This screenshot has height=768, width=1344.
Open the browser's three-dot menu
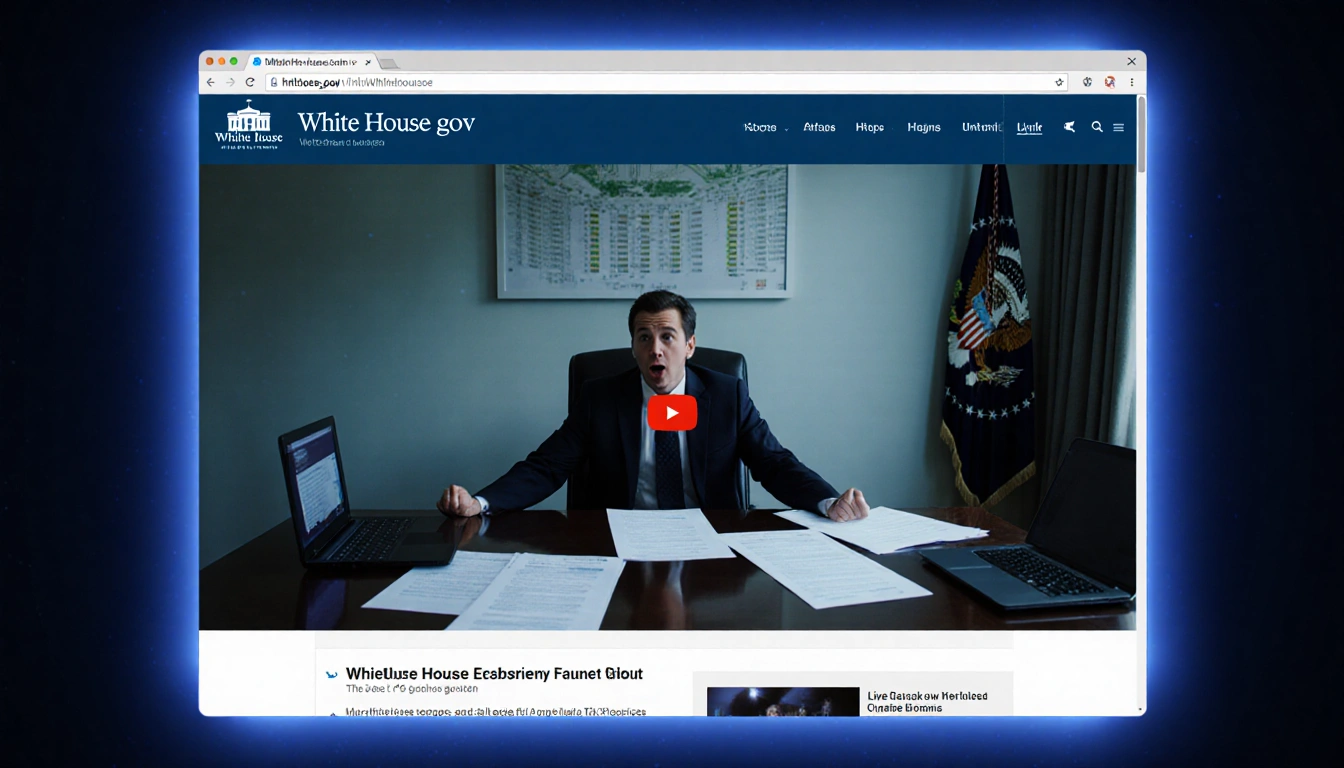click(1131, 82)
